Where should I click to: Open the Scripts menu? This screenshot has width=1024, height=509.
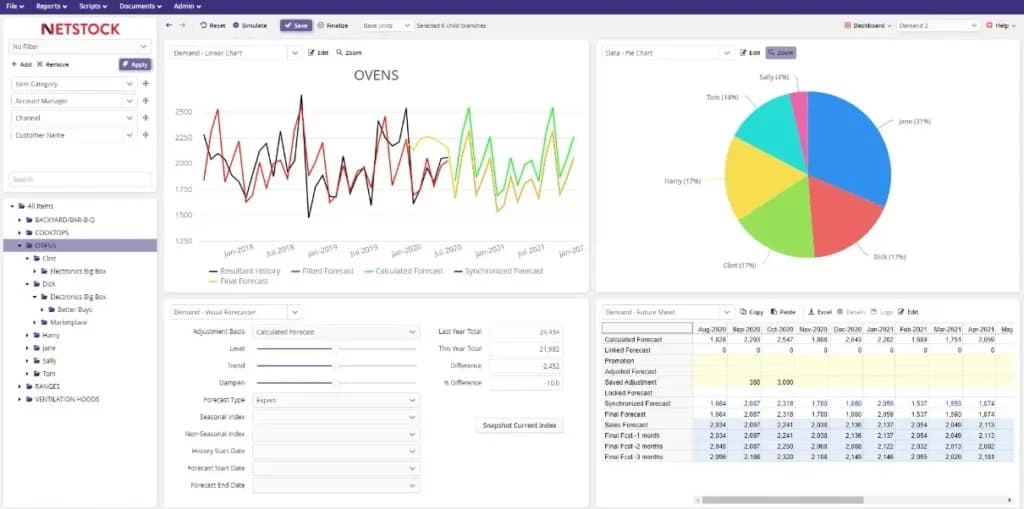[93, 6]
